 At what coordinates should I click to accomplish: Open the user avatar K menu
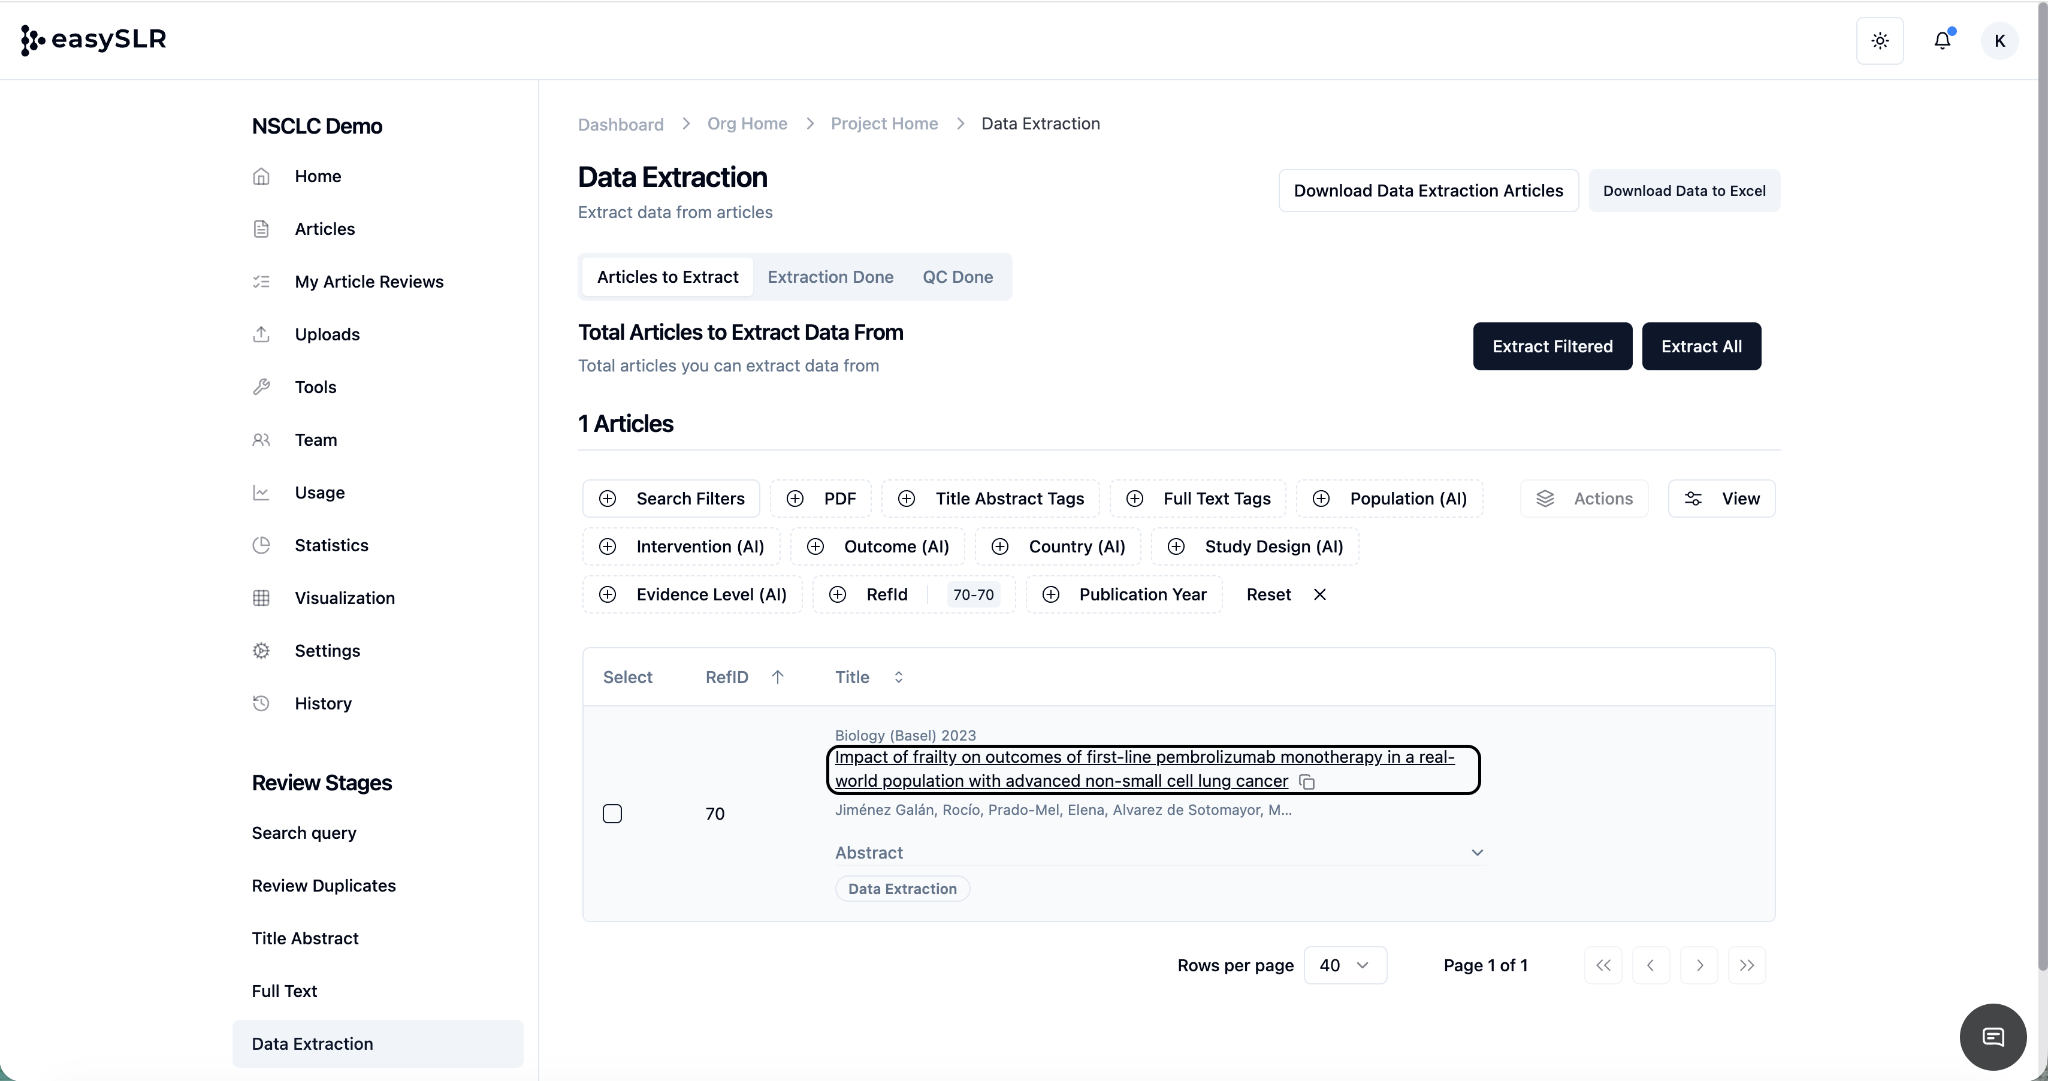pyautogui.click(x=1999, y=41)
